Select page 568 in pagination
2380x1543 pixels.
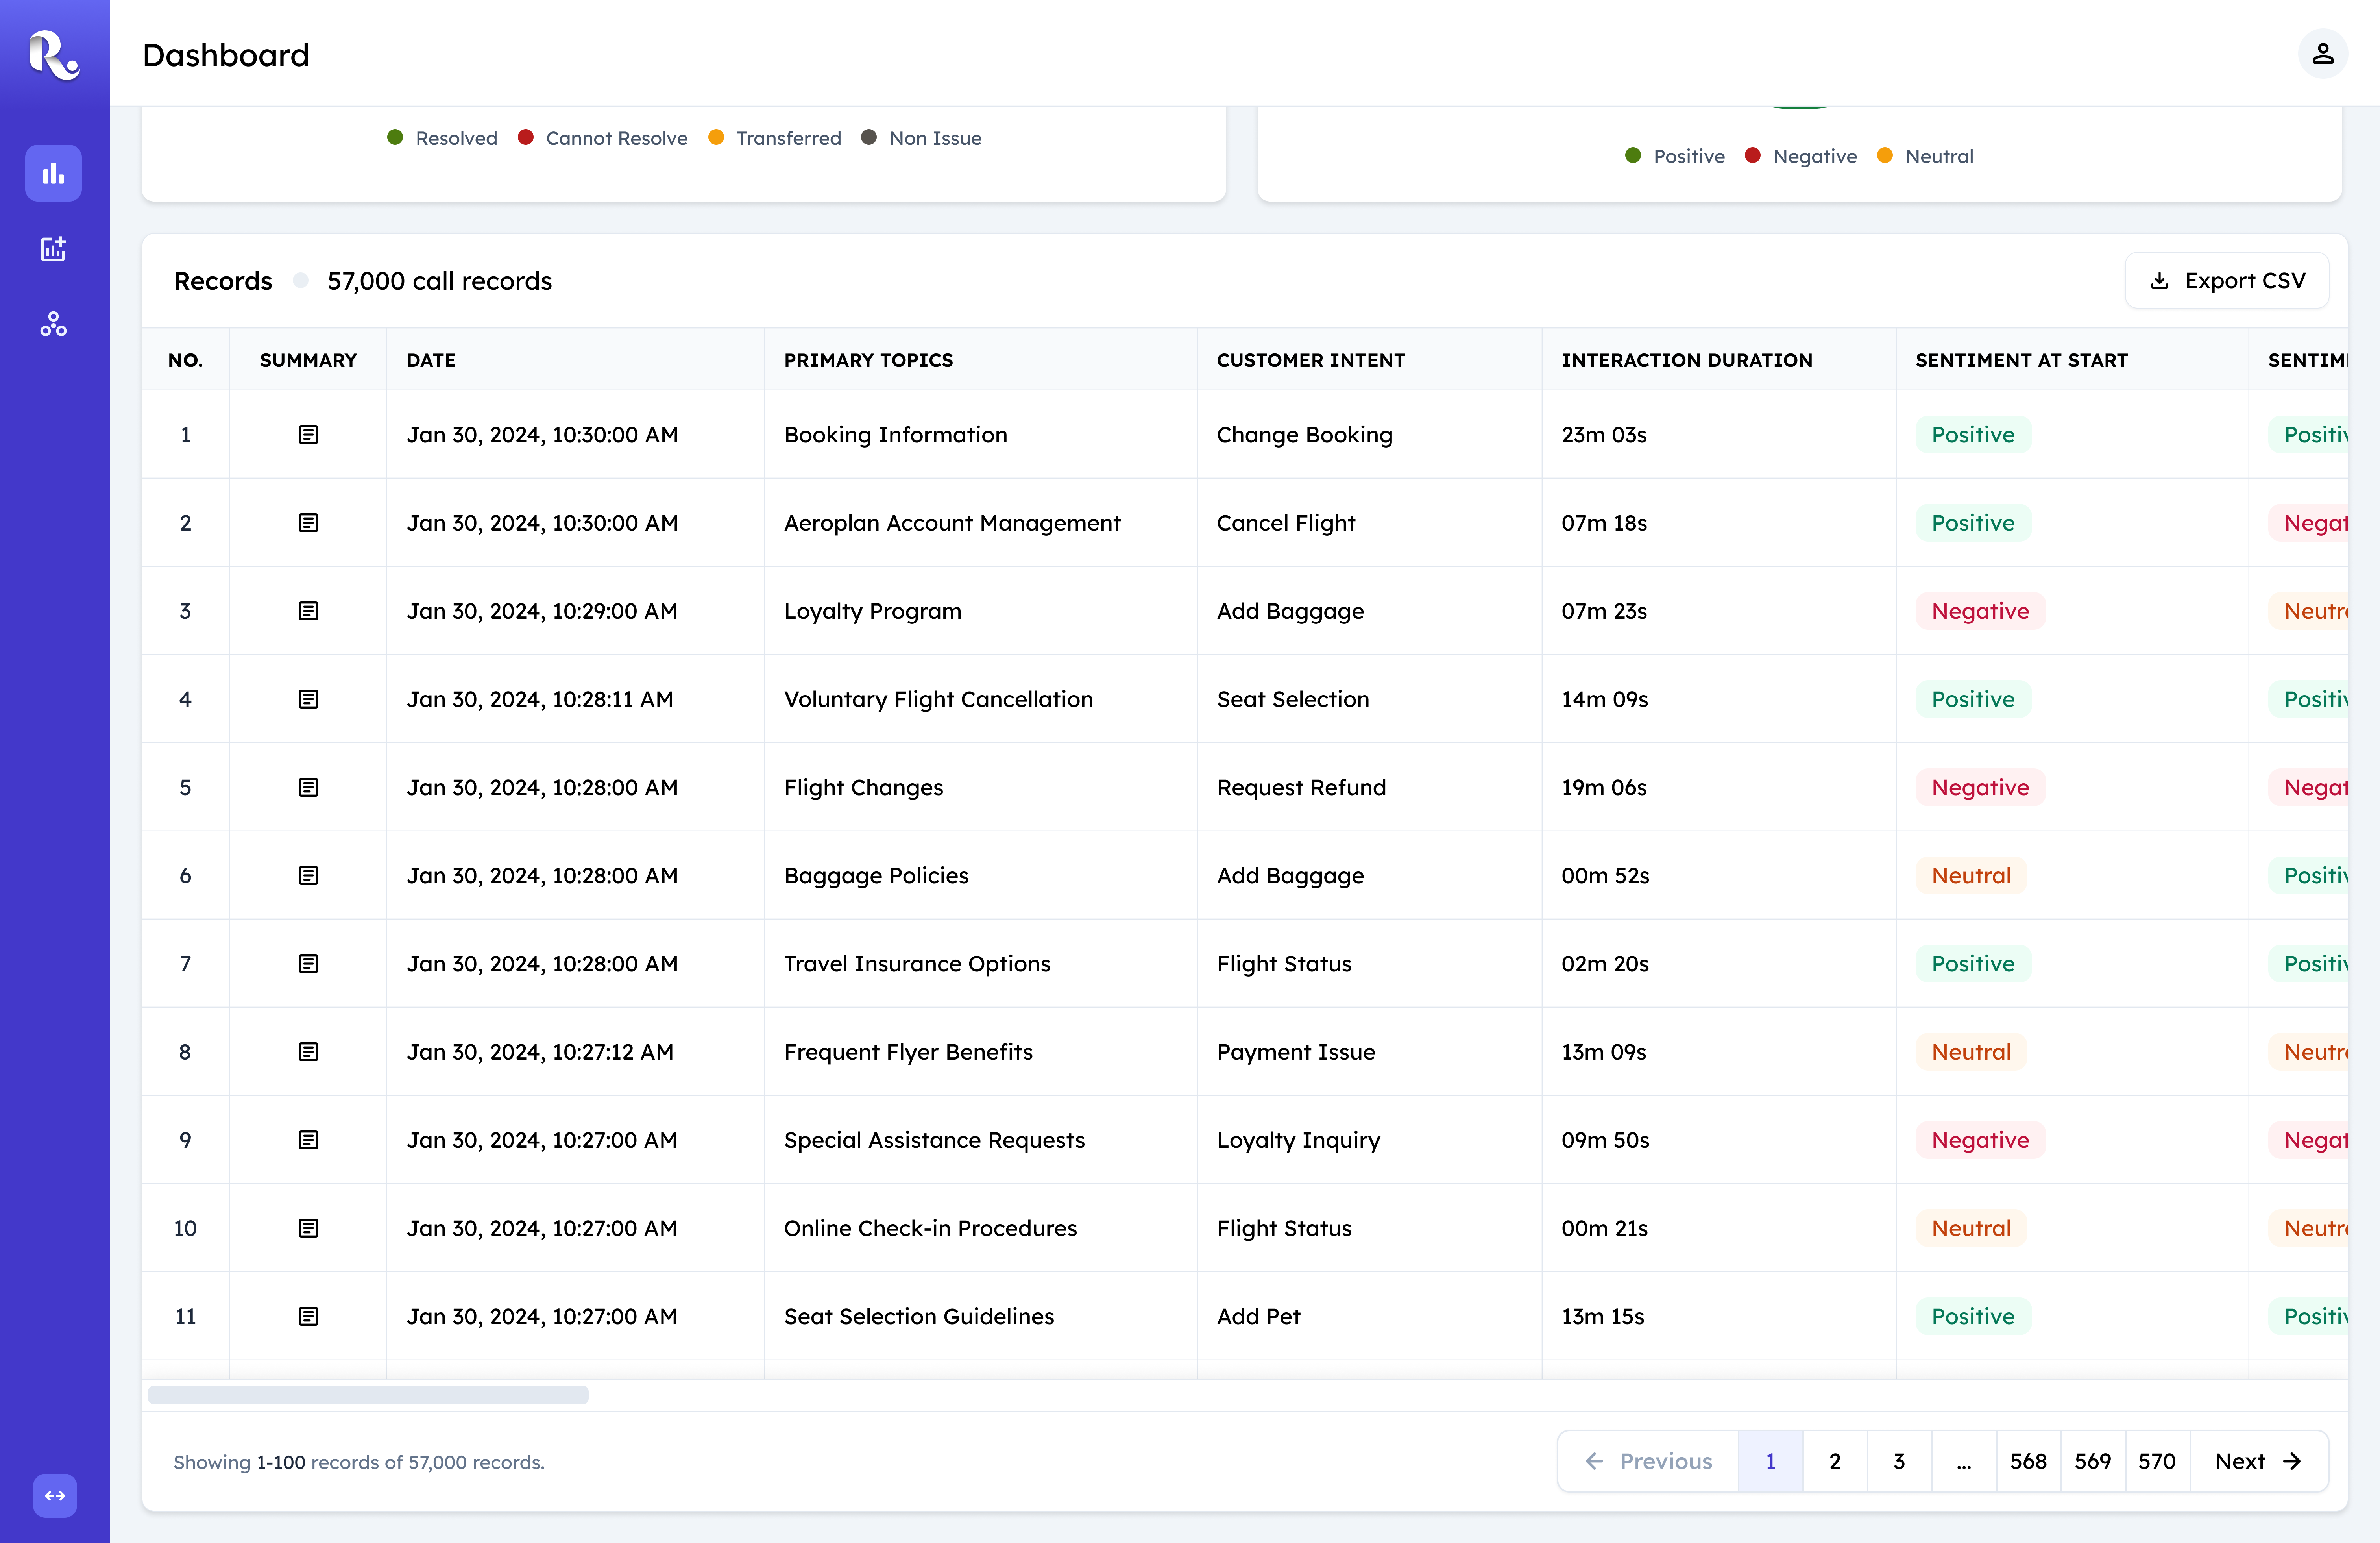tap(2028, 1461)
